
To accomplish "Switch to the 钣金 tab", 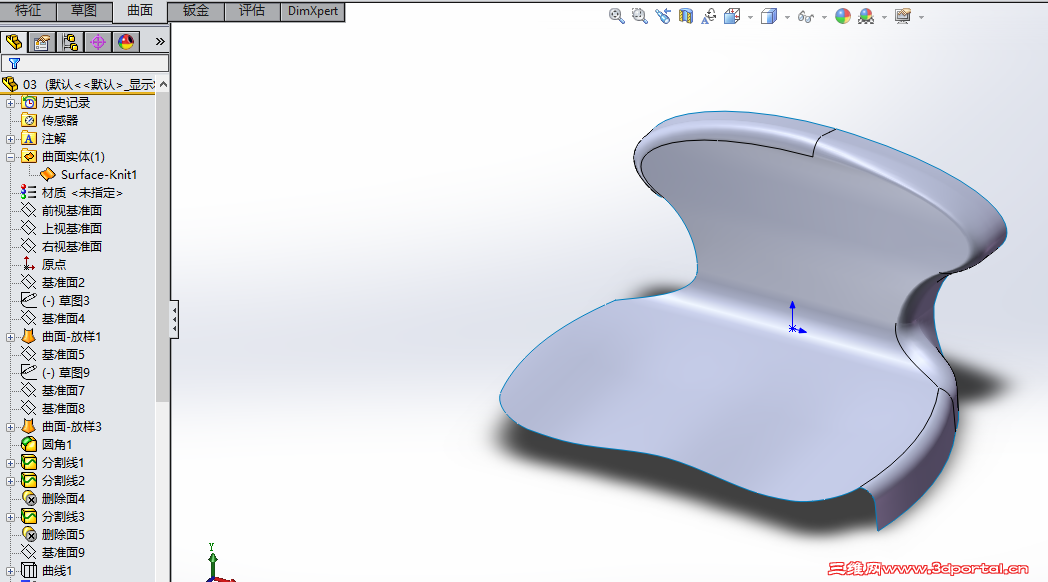I will pos(196,11).
